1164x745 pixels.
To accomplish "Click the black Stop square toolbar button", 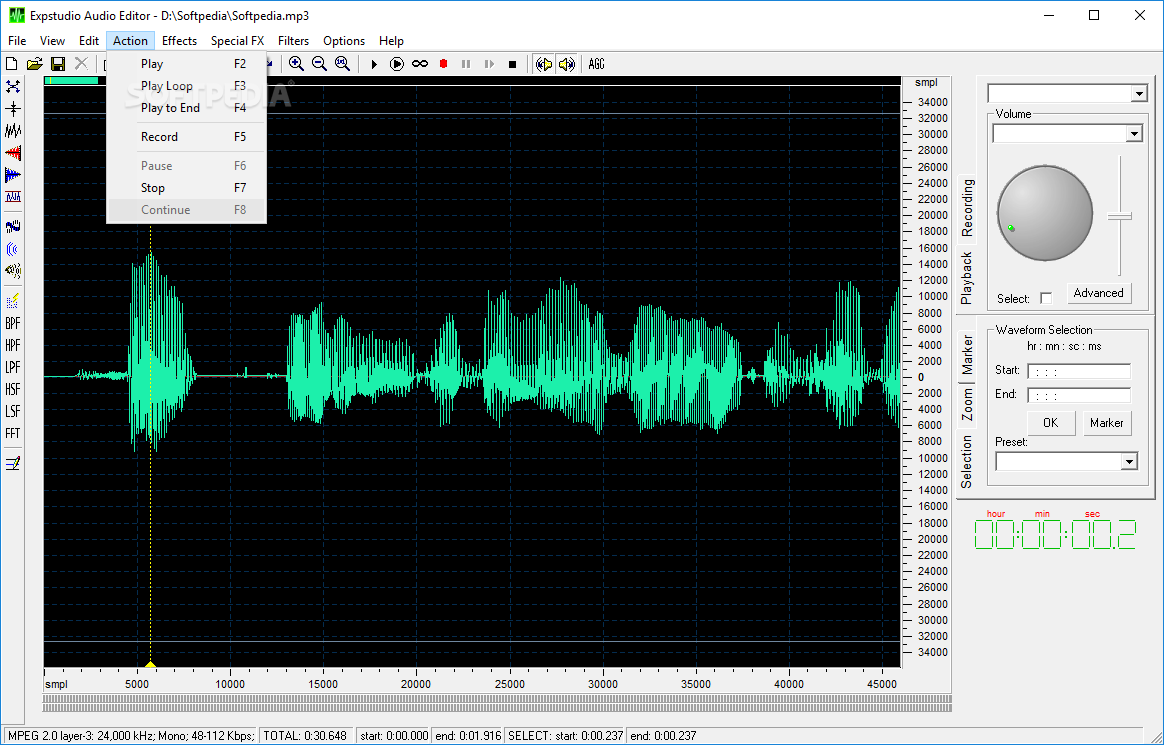I will [512, 65].
